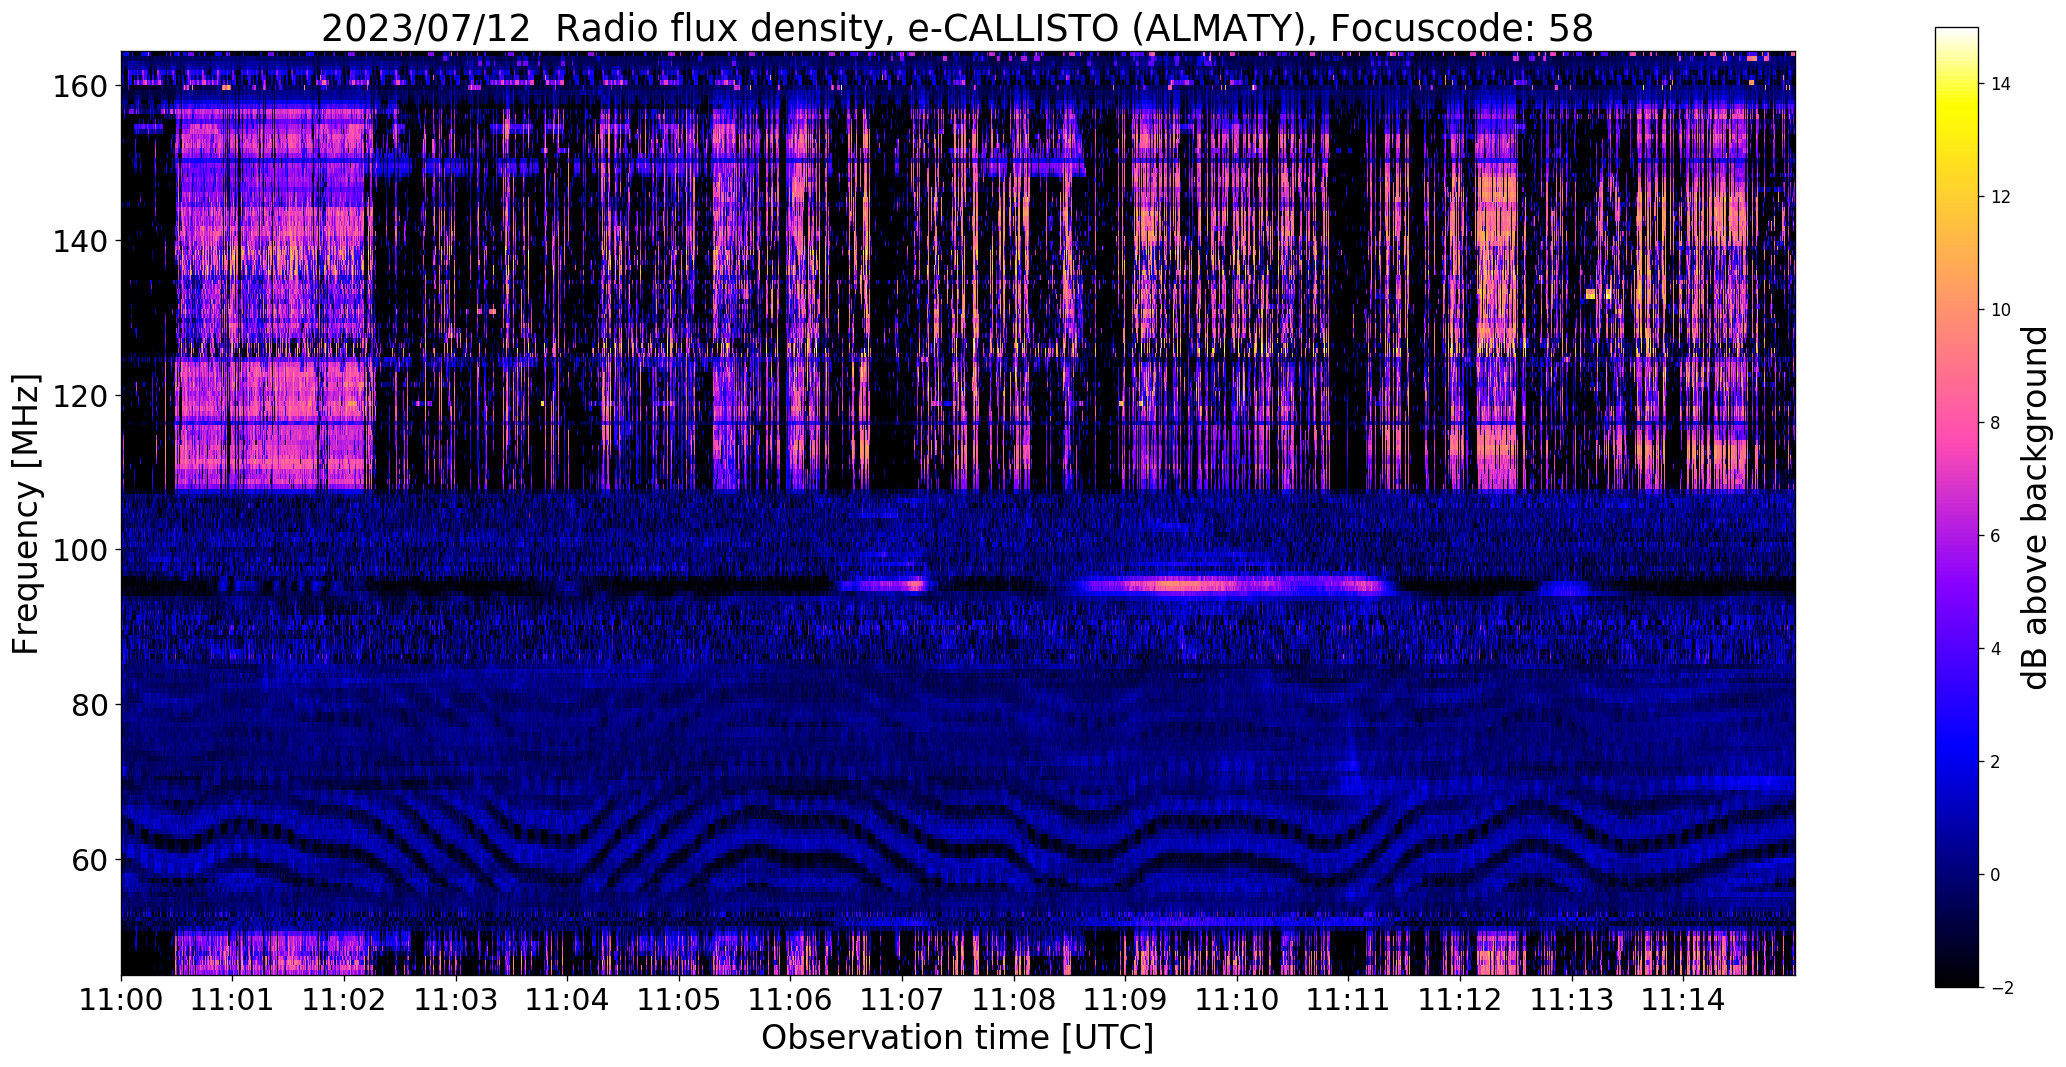Click the colorbar tick label 6
2066x1067 pixels.
(x=1996, y=536)
